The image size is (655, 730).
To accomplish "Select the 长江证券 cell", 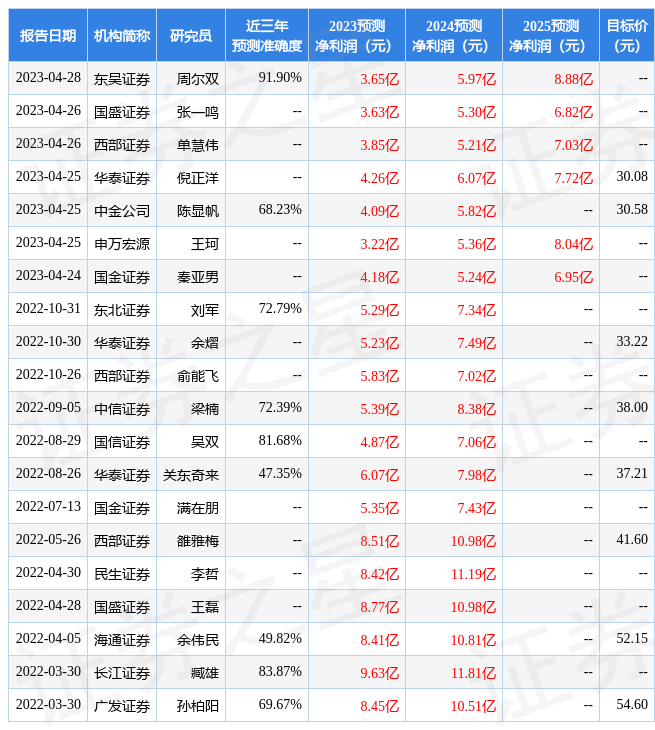I will click(122, 674).
